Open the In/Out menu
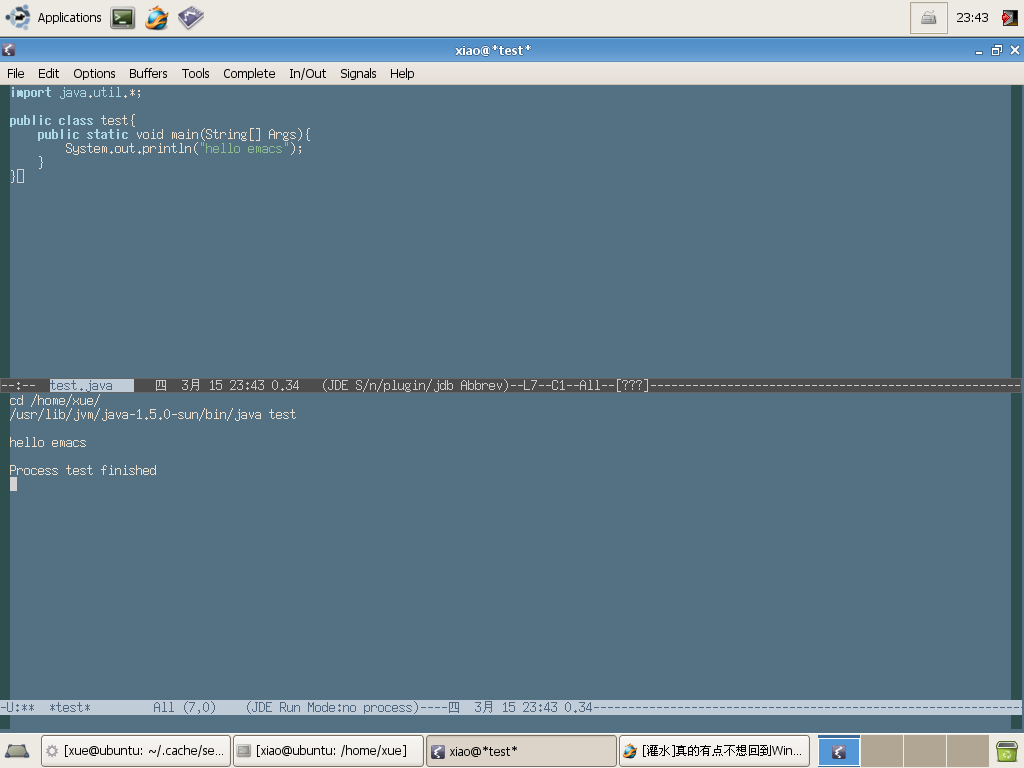The height and width of the screenshot is (768, 1024). (308, 73)
